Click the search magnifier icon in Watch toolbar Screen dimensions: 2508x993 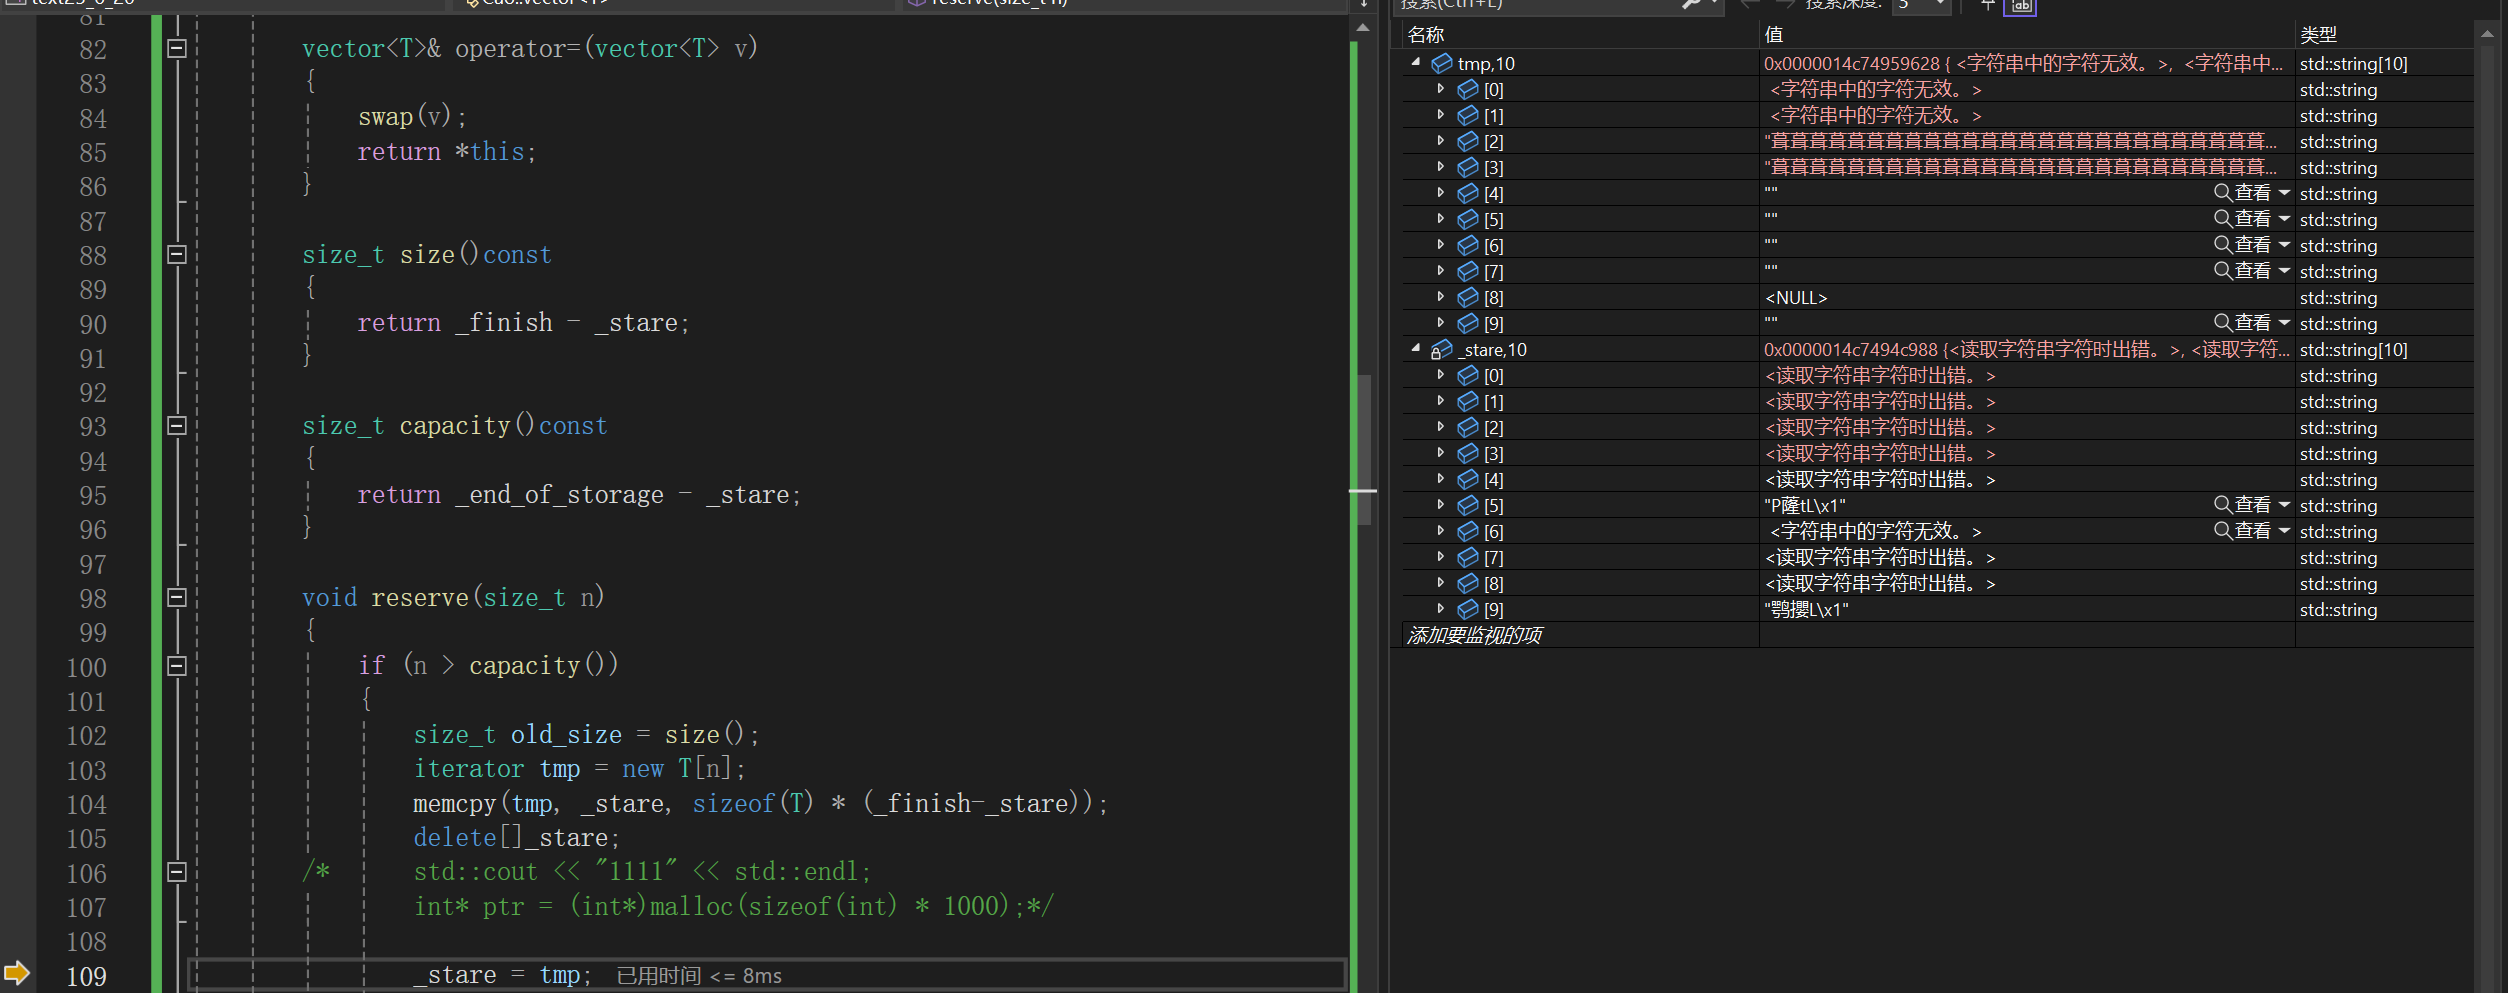click(x=1692, y=6)
